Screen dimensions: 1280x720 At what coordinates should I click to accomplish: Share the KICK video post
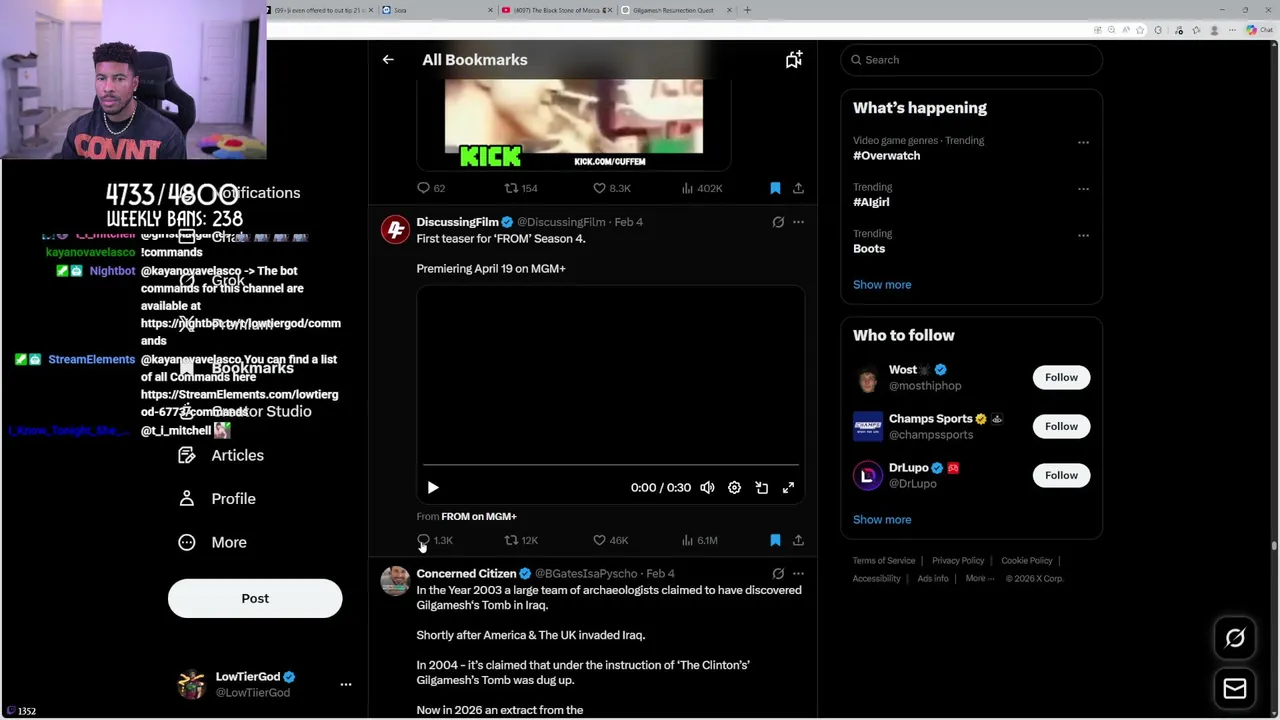[798, 188]
